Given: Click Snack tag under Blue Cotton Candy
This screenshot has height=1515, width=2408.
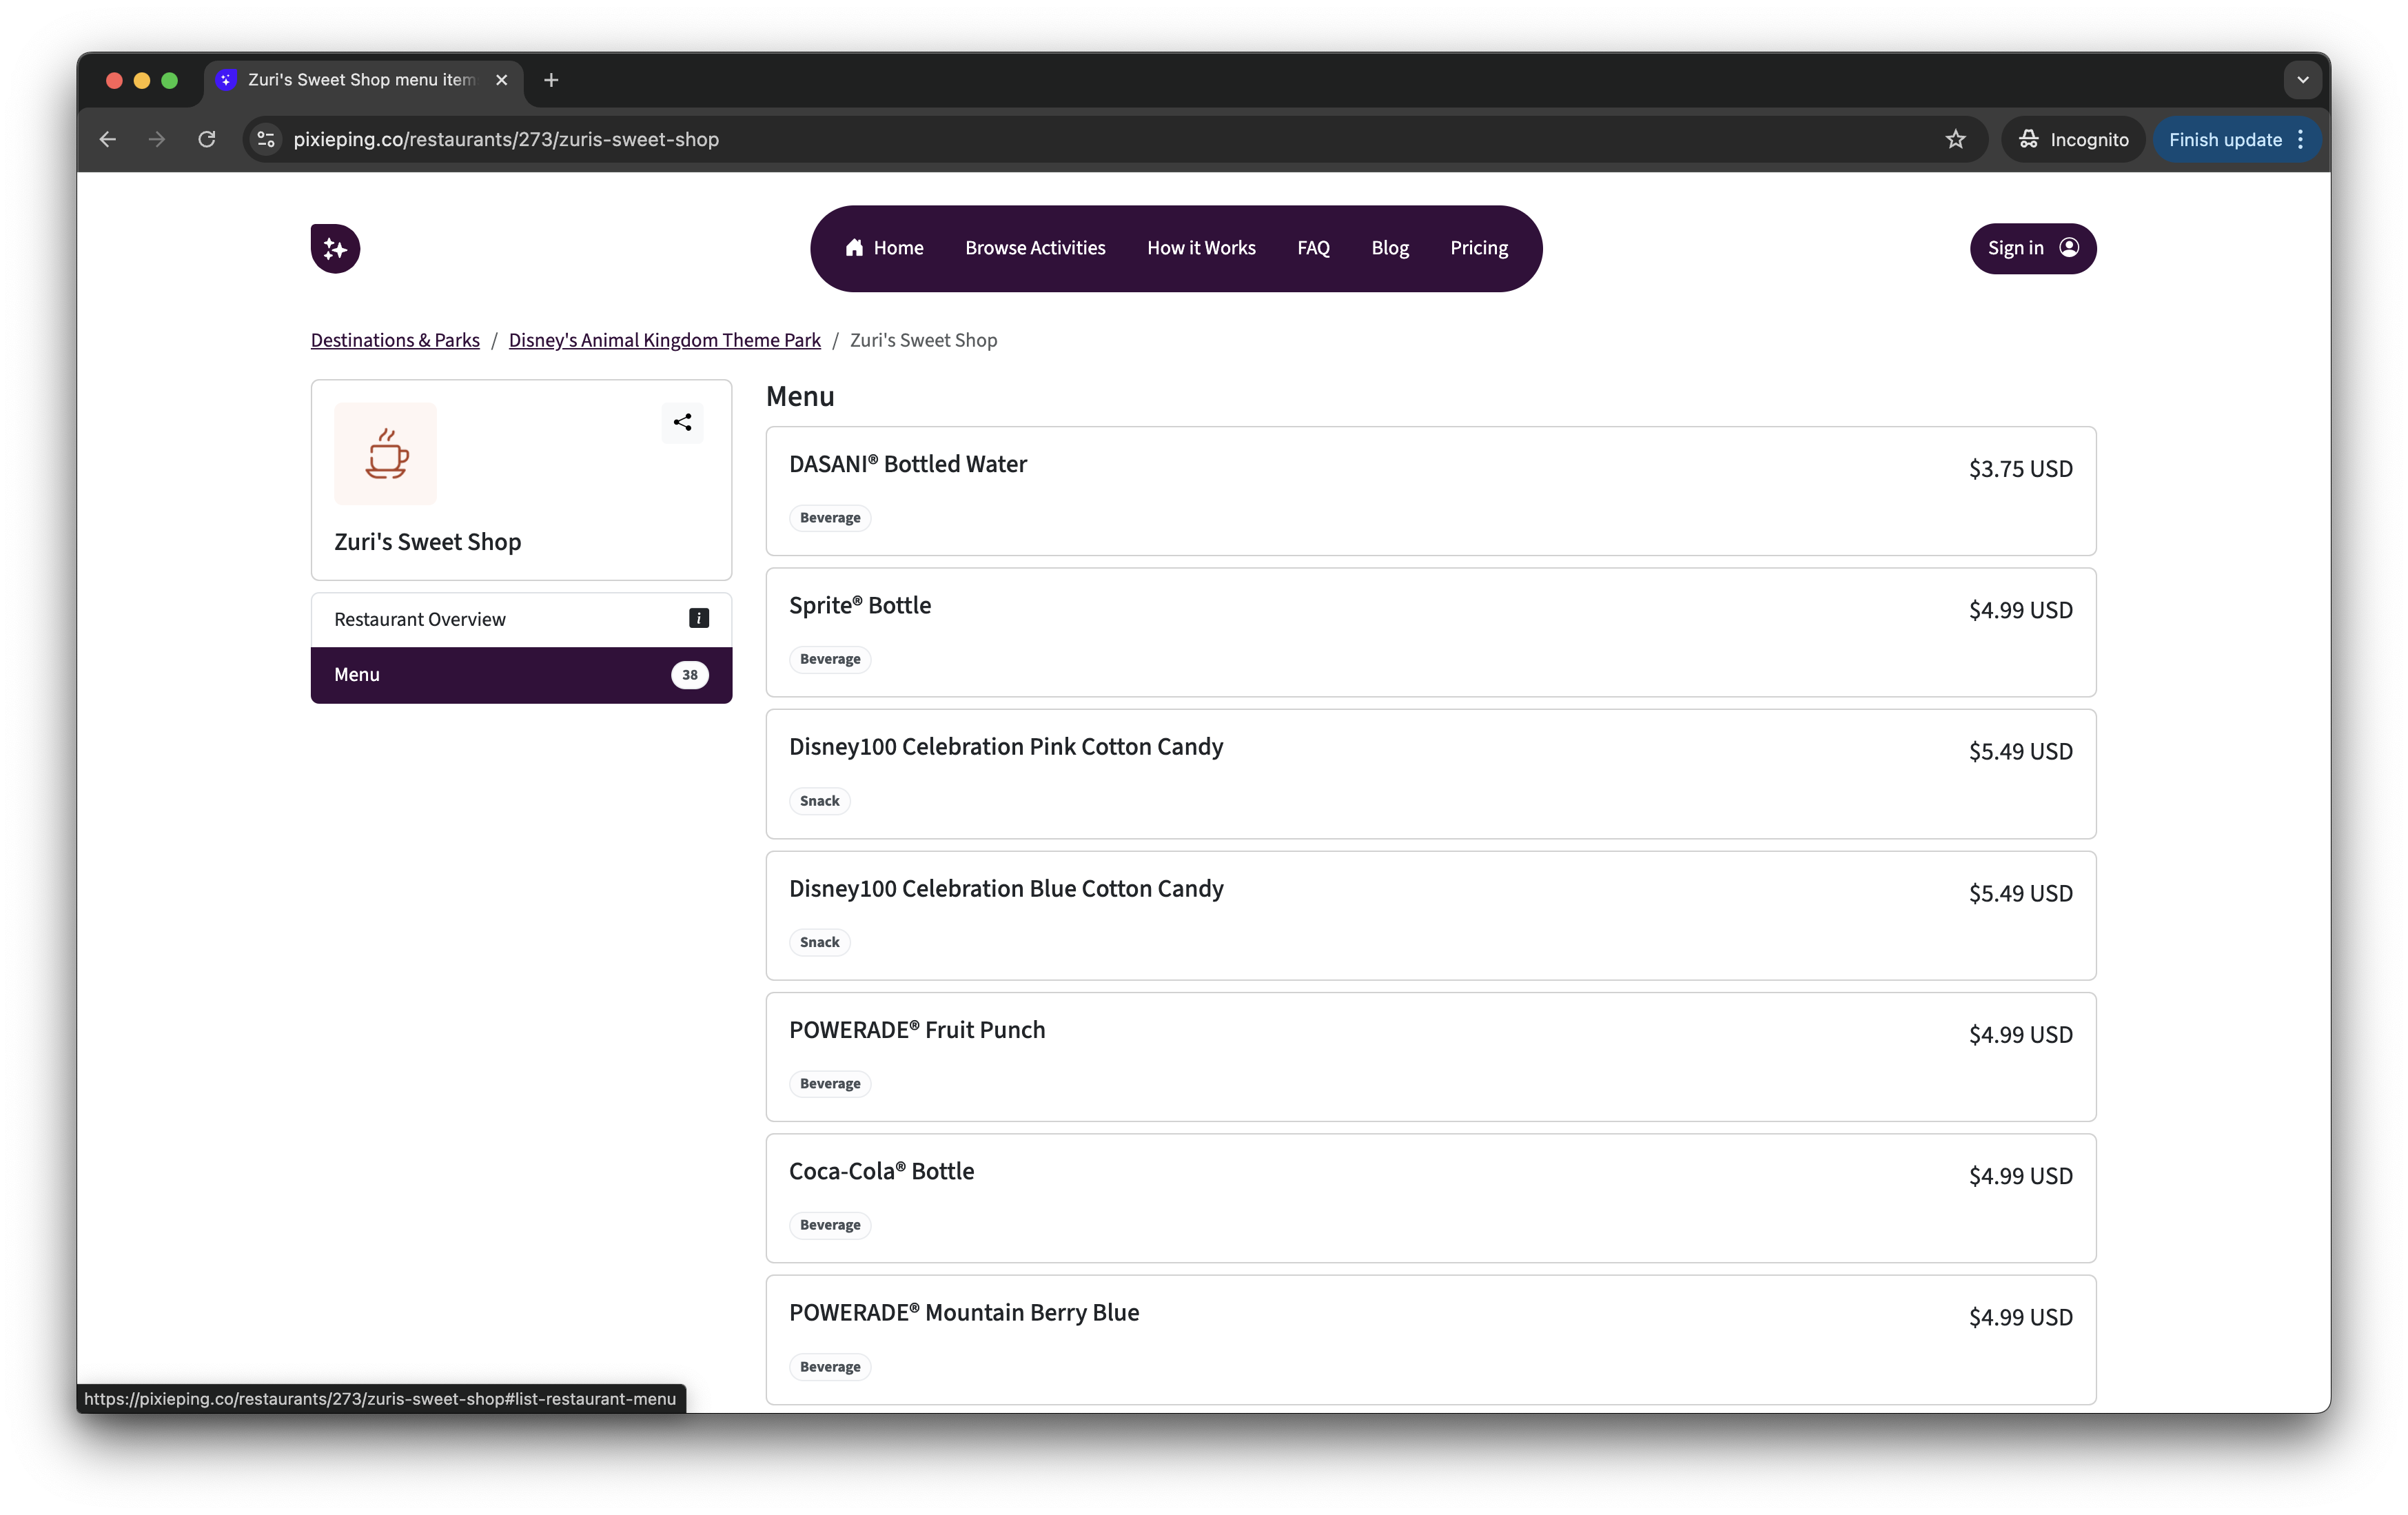Looking at the screenshot, I should pos(820,942).
